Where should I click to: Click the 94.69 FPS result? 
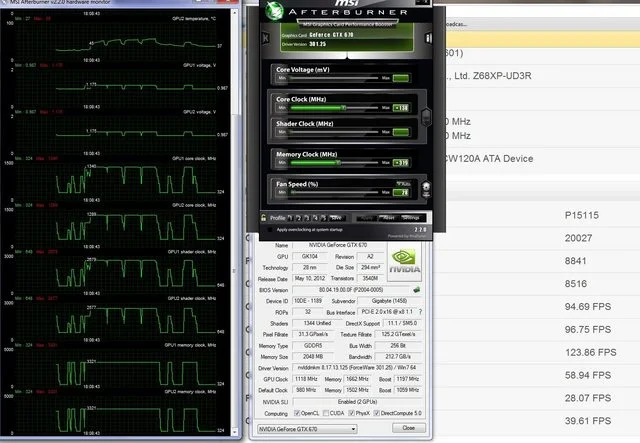click(588, 307)
